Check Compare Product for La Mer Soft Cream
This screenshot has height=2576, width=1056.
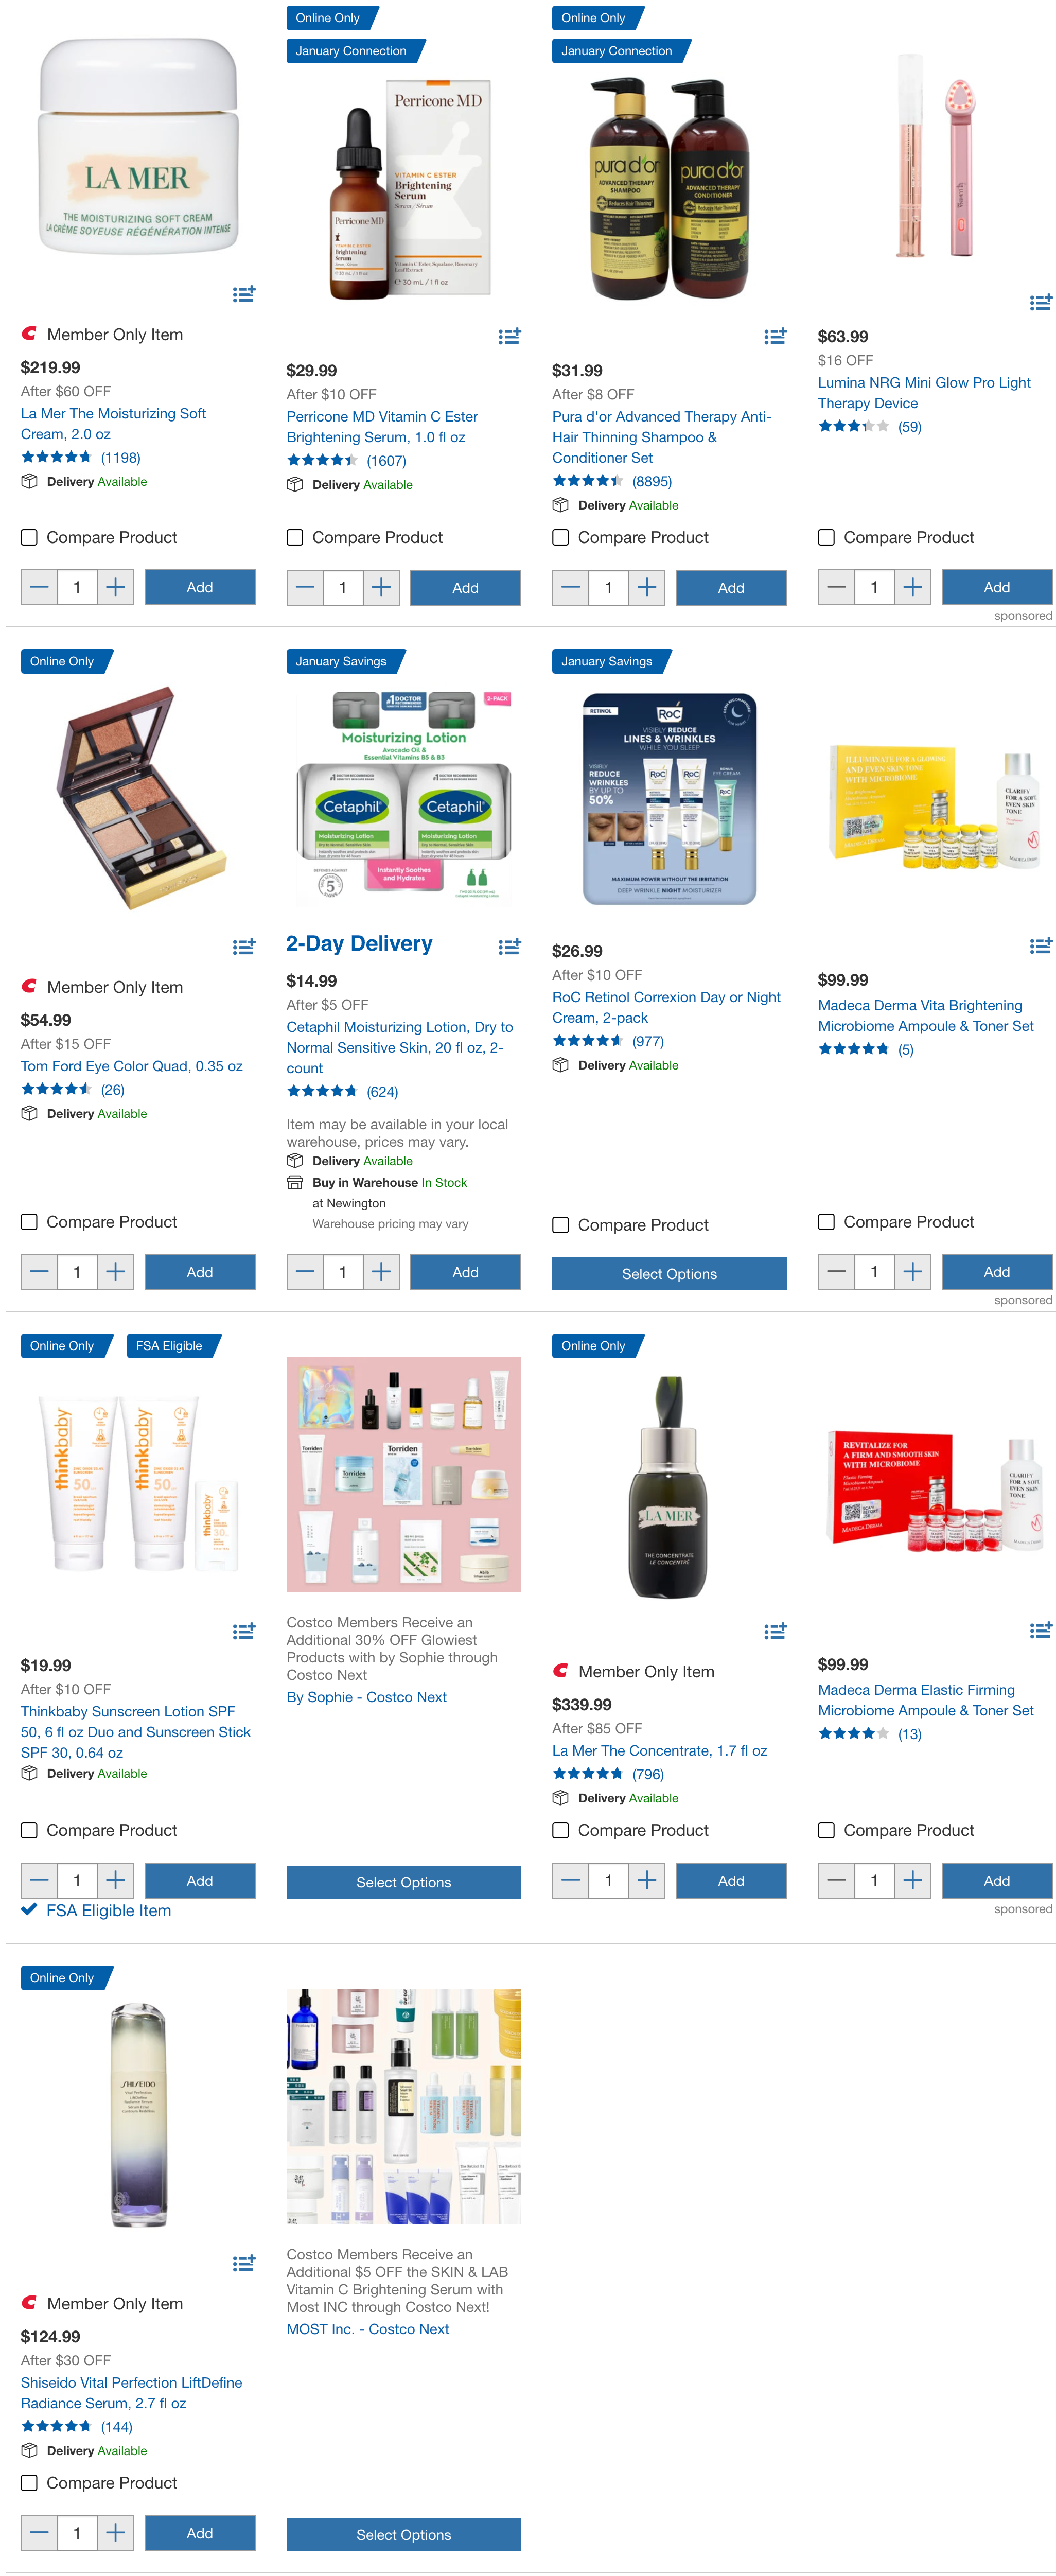pyautogui.click(x=30, y=537)
